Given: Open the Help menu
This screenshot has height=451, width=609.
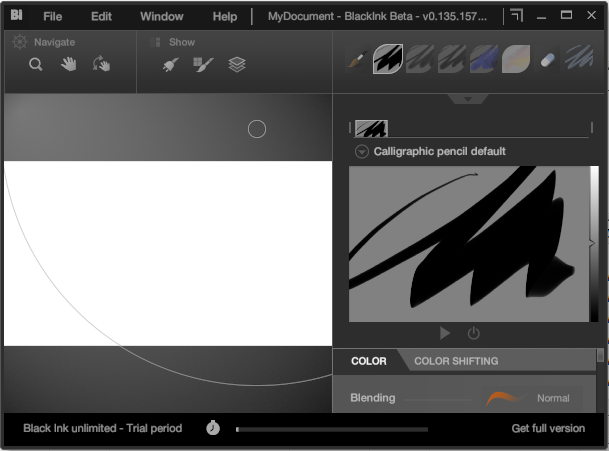Looking at the screenshot, I should [x=225, y=16].
